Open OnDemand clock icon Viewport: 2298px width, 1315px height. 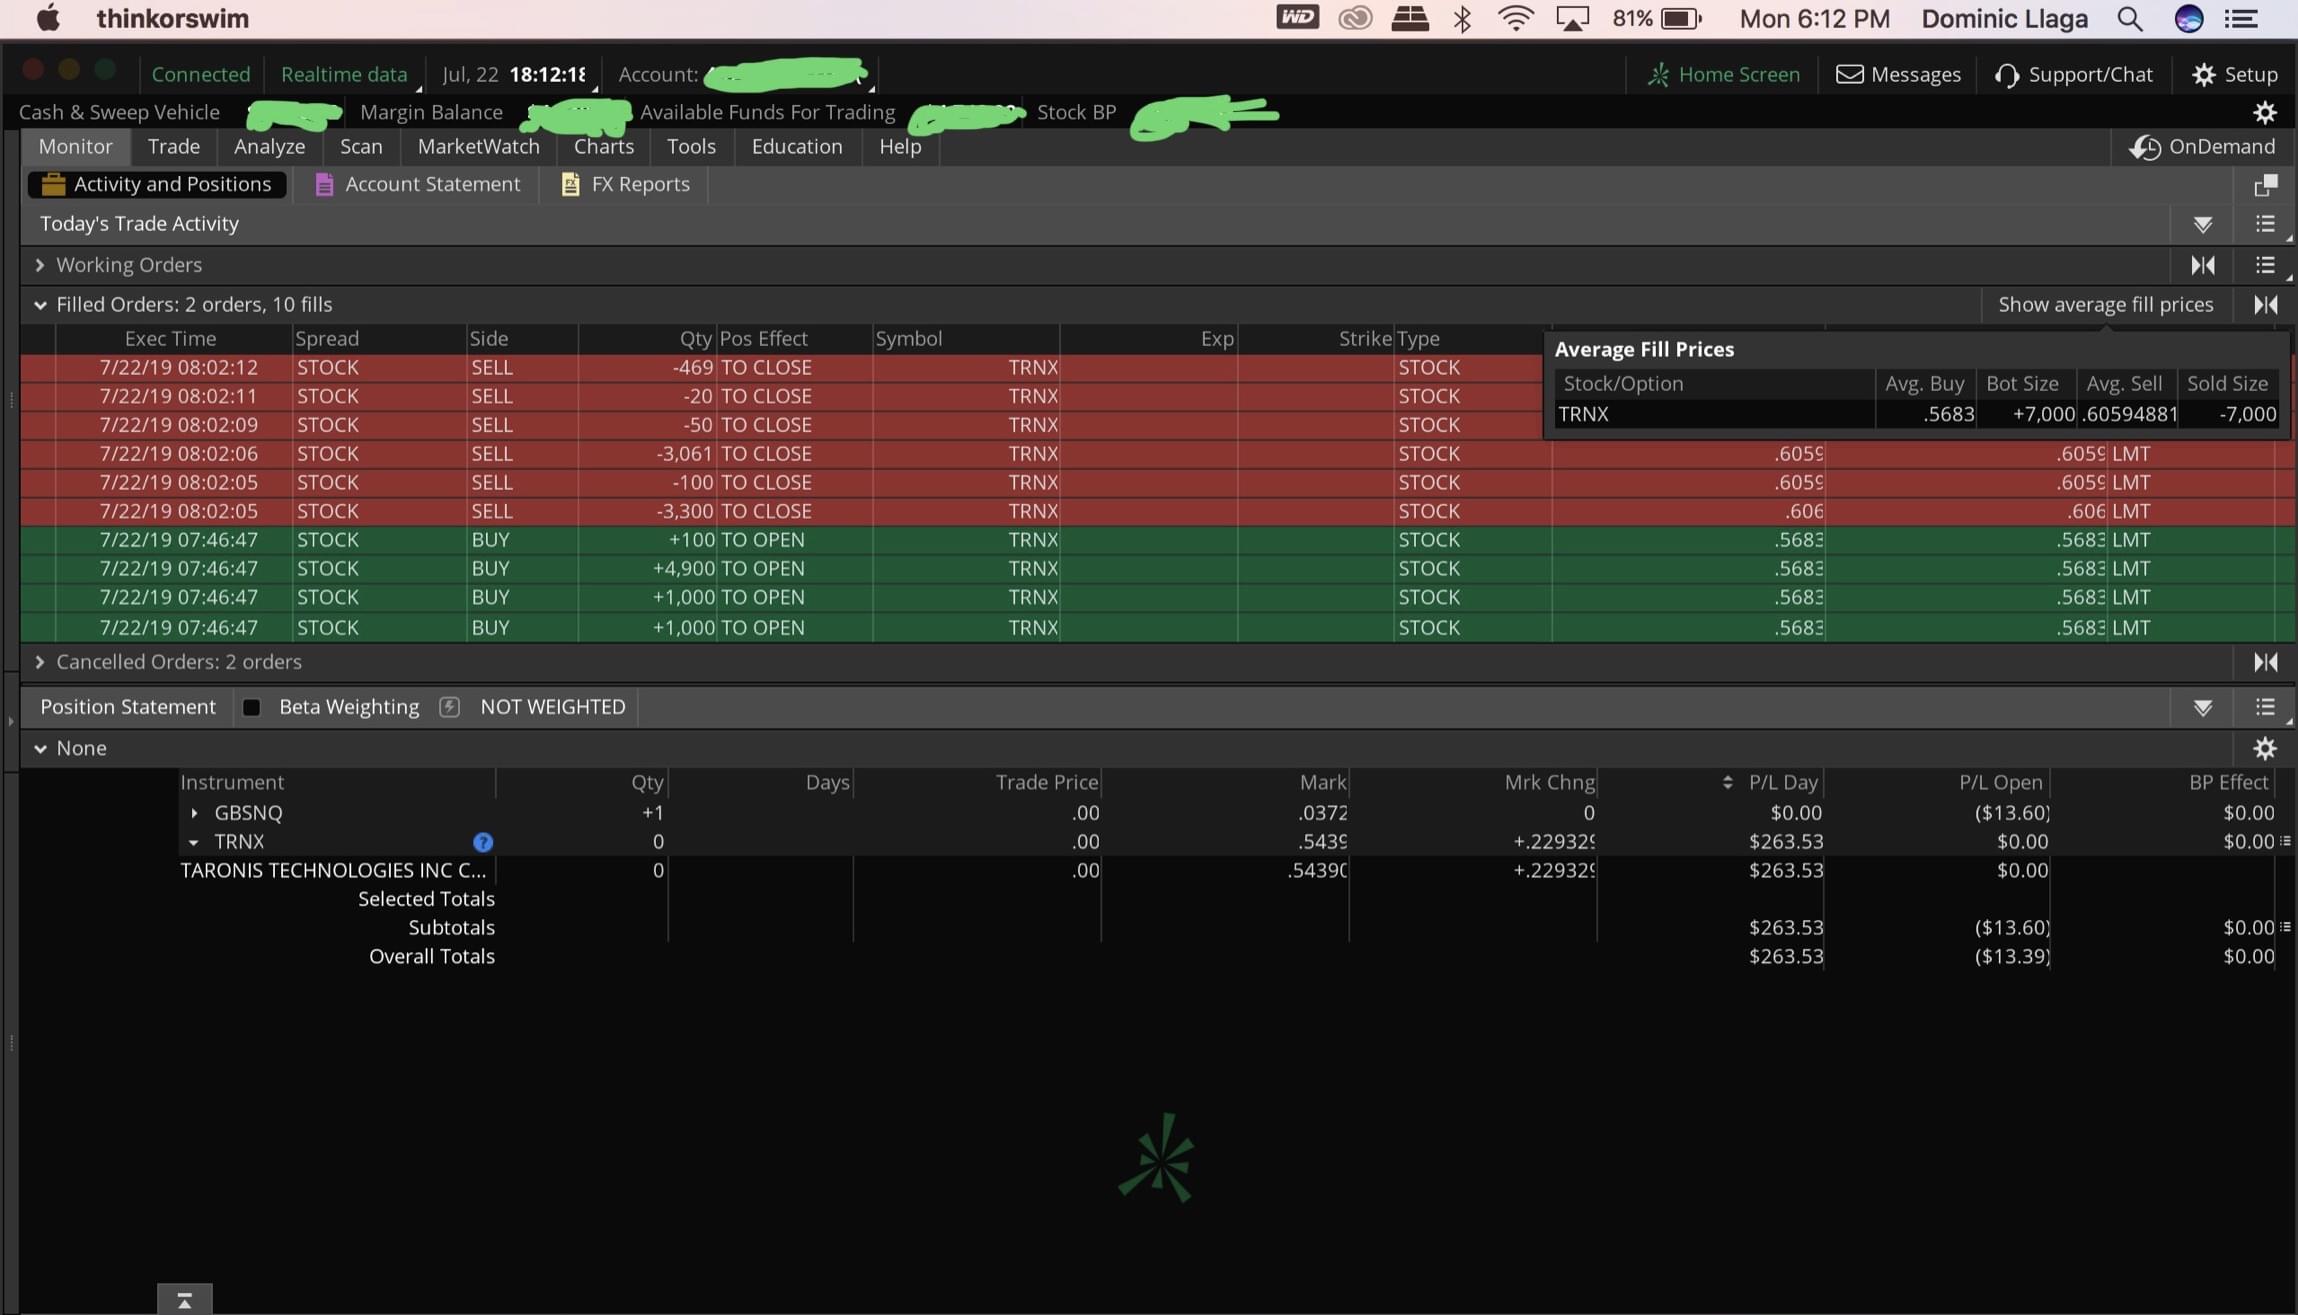[x=2143, y=147]
